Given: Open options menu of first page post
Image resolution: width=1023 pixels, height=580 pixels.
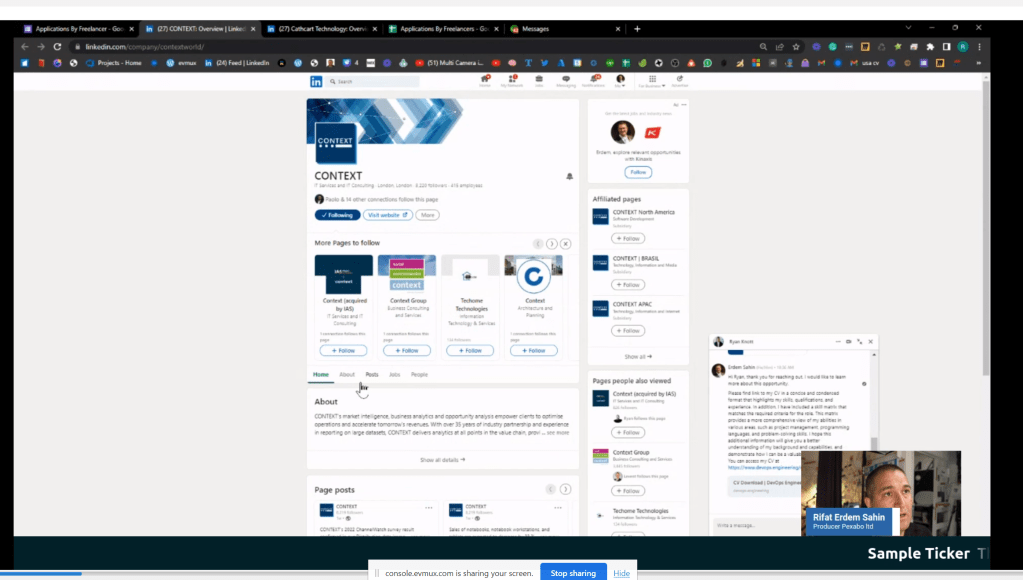Looking at the screenshot, I should [x=429, y=508].
